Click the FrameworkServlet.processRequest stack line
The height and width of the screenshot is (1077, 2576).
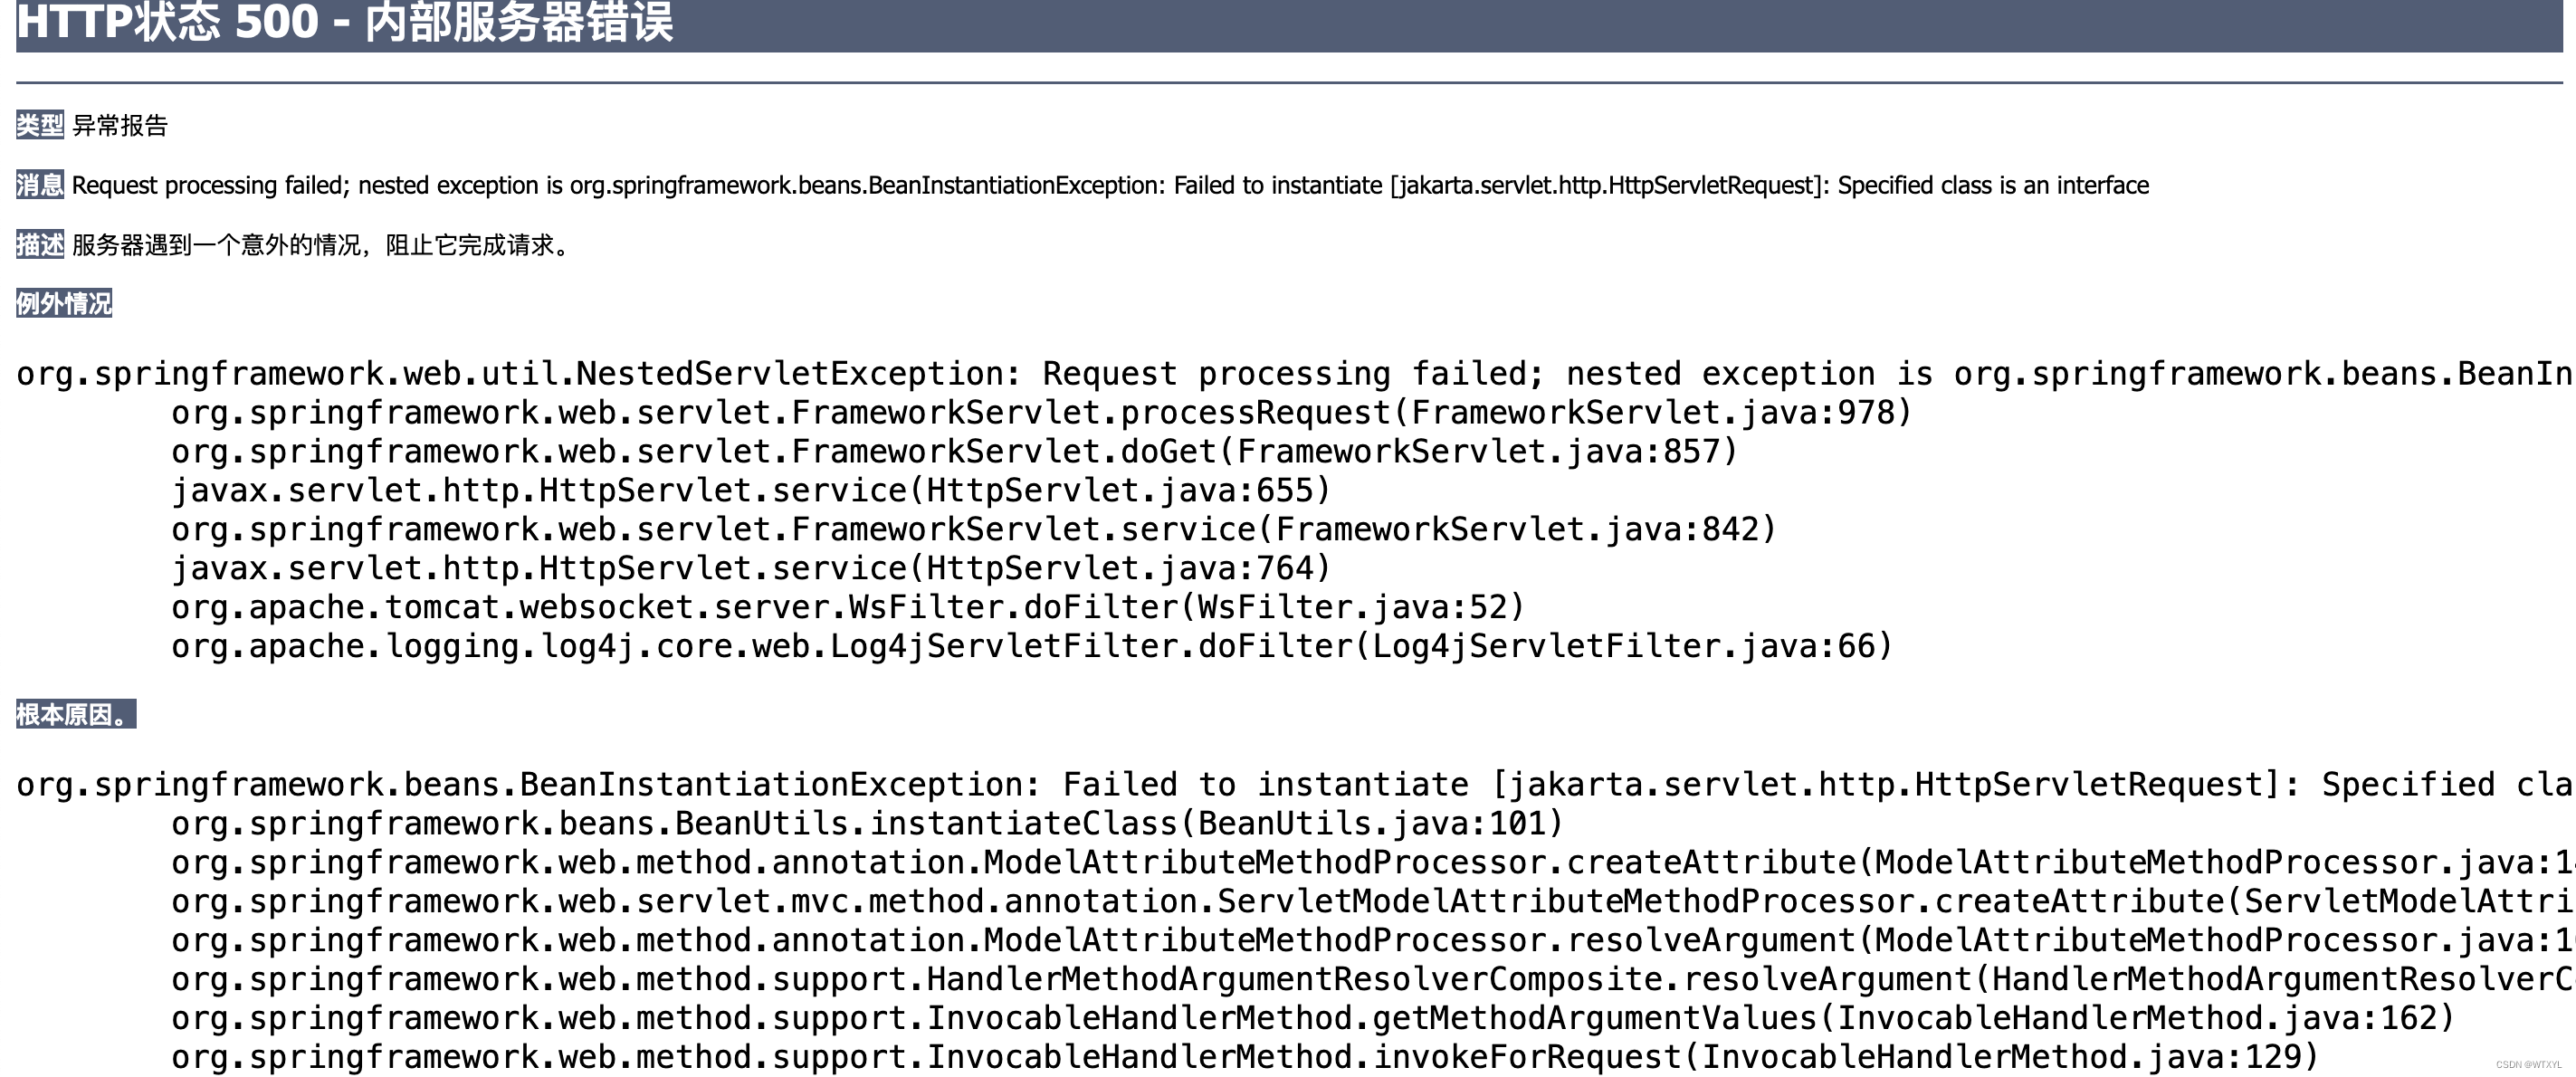(1040, 413)
